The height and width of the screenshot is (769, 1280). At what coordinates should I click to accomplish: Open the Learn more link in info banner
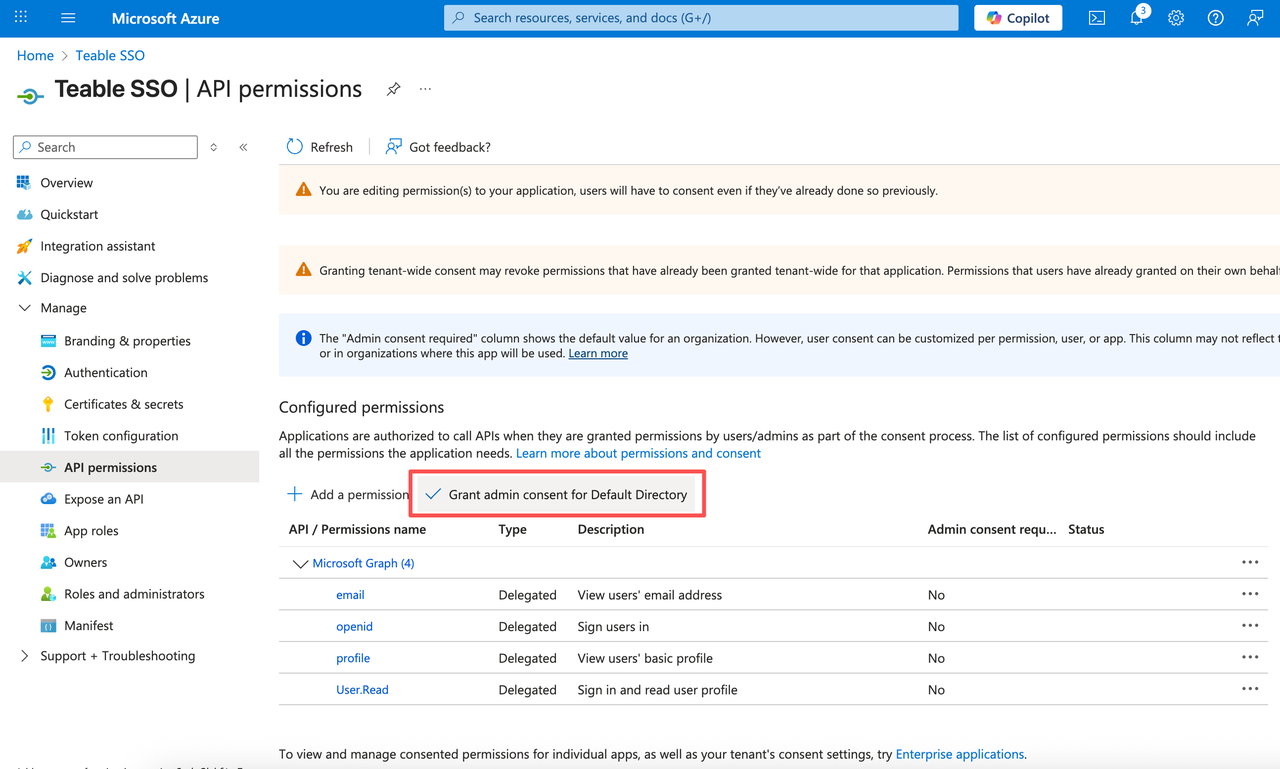coord(598,353)
